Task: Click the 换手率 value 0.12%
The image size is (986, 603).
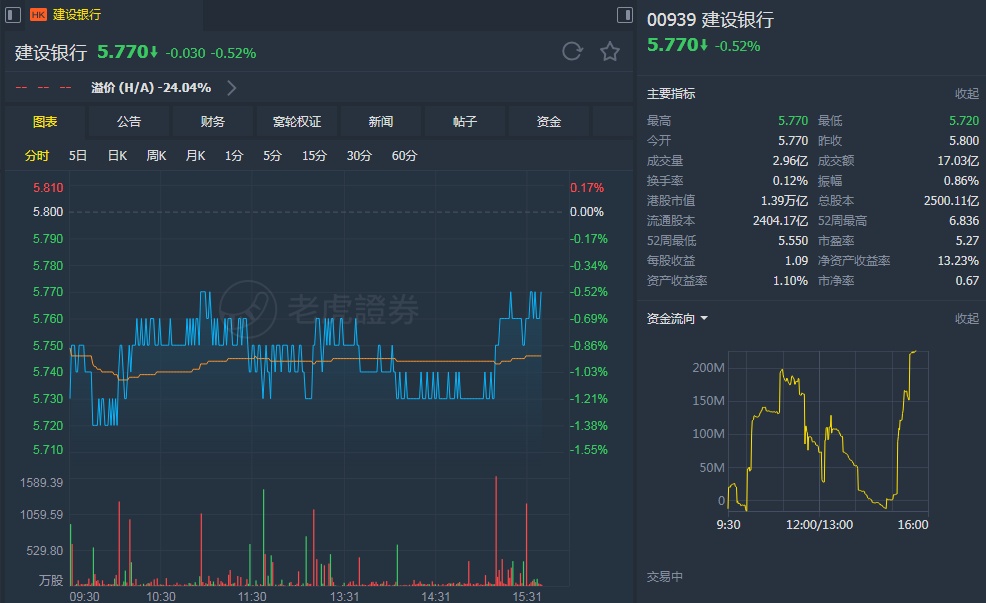Action: (790, 180)
